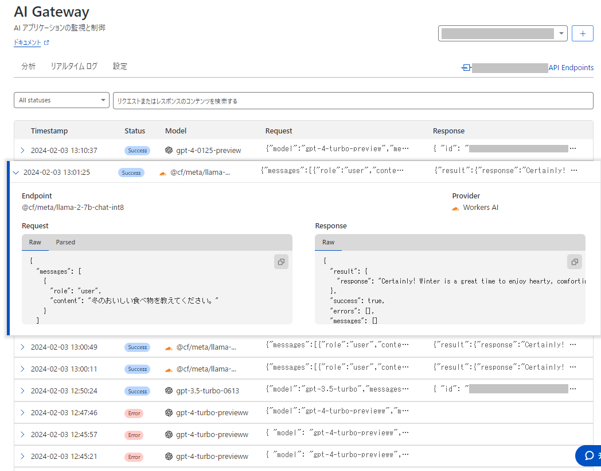601x471 pixels.
Task: Open the ドキュメント documentation link
Action: (27, 43)
